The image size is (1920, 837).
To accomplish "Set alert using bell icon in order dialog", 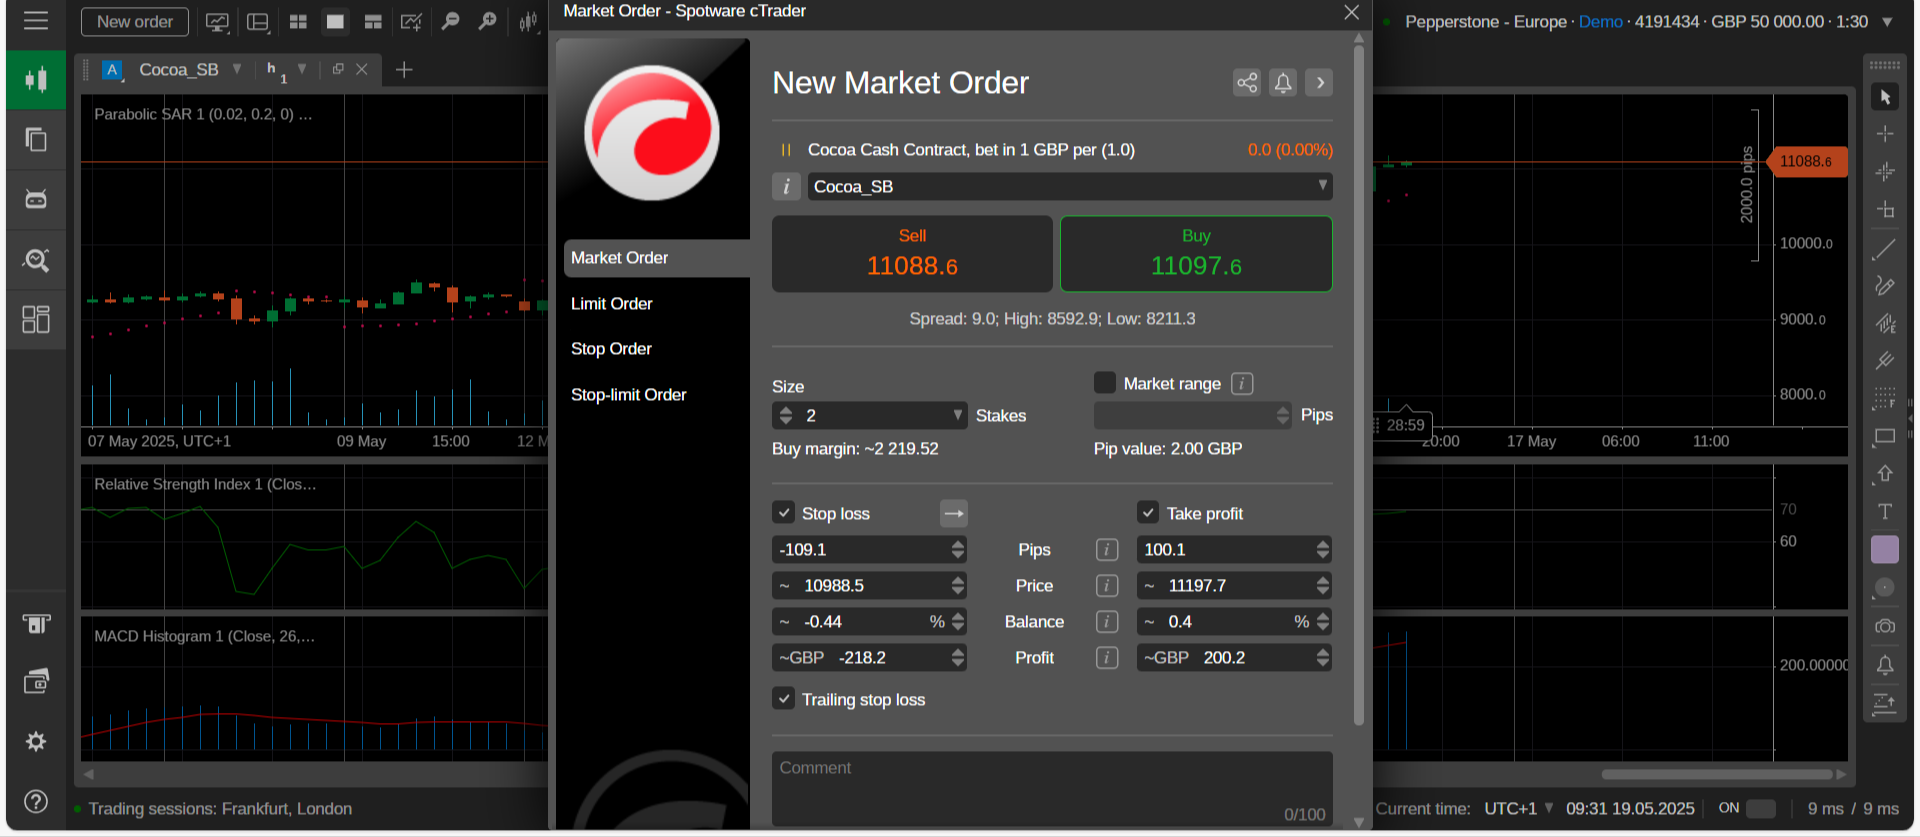I will point(1283,82).
